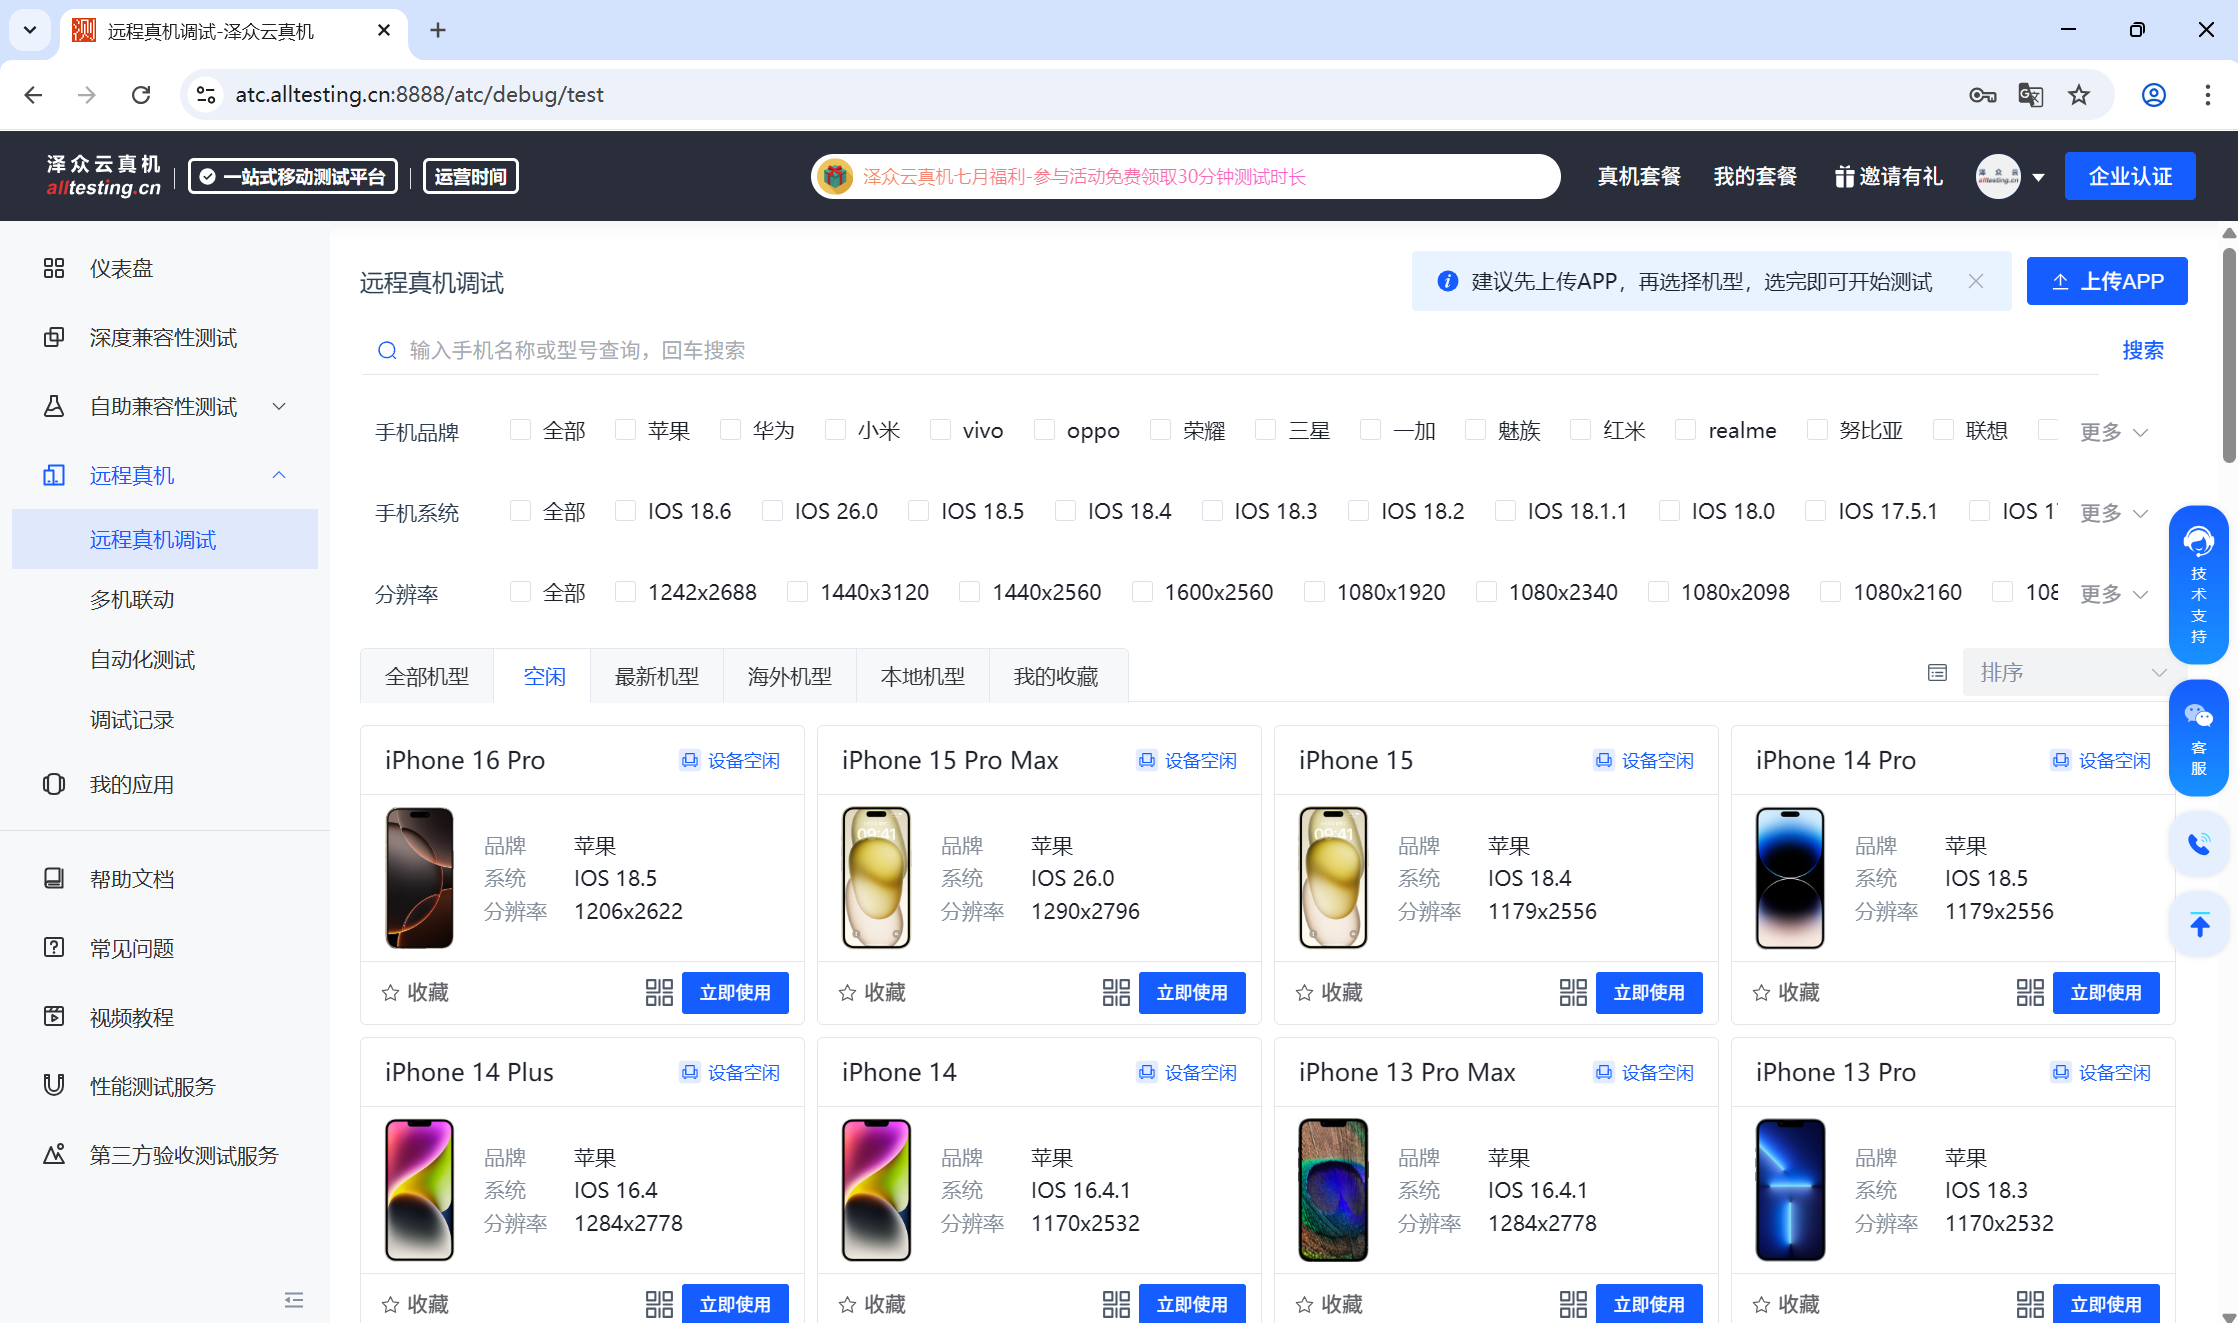Expand 更多 in the 手机品牌 row

coord(2114,432)
